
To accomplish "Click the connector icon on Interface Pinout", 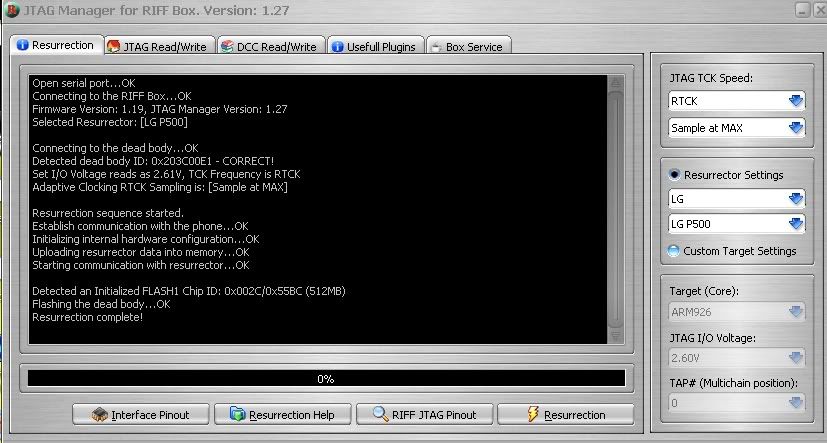I will [100, 415].
